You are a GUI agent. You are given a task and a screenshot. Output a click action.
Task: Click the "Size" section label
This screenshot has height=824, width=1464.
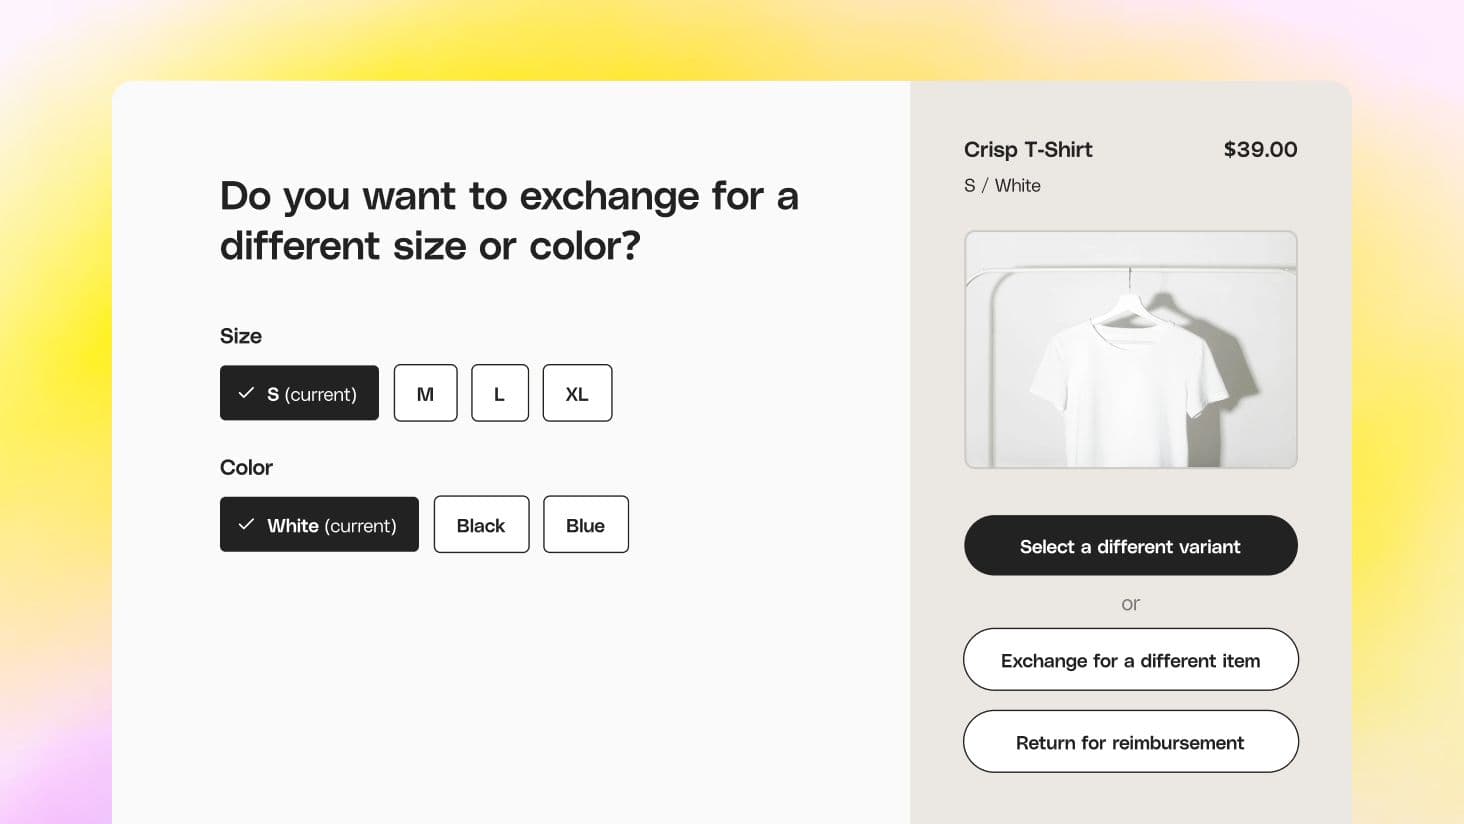click(241, 336)
